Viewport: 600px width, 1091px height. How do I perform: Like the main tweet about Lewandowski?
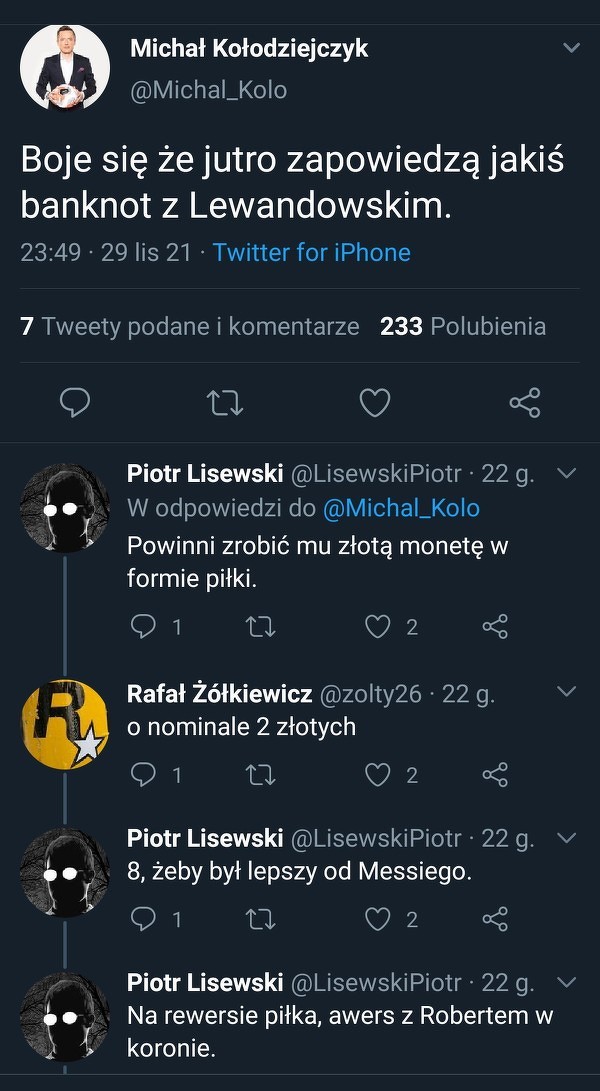tap(374, 403)
